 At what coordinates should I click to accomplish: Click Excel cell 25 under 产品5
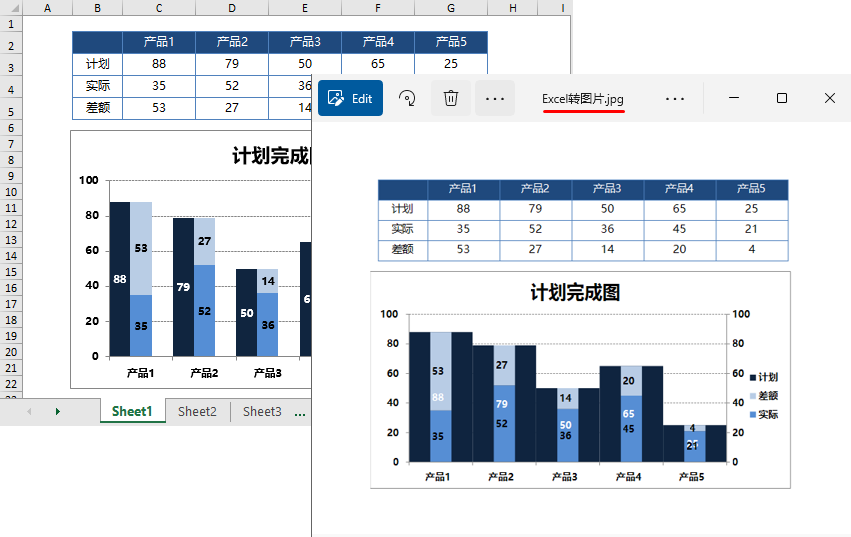451,64
